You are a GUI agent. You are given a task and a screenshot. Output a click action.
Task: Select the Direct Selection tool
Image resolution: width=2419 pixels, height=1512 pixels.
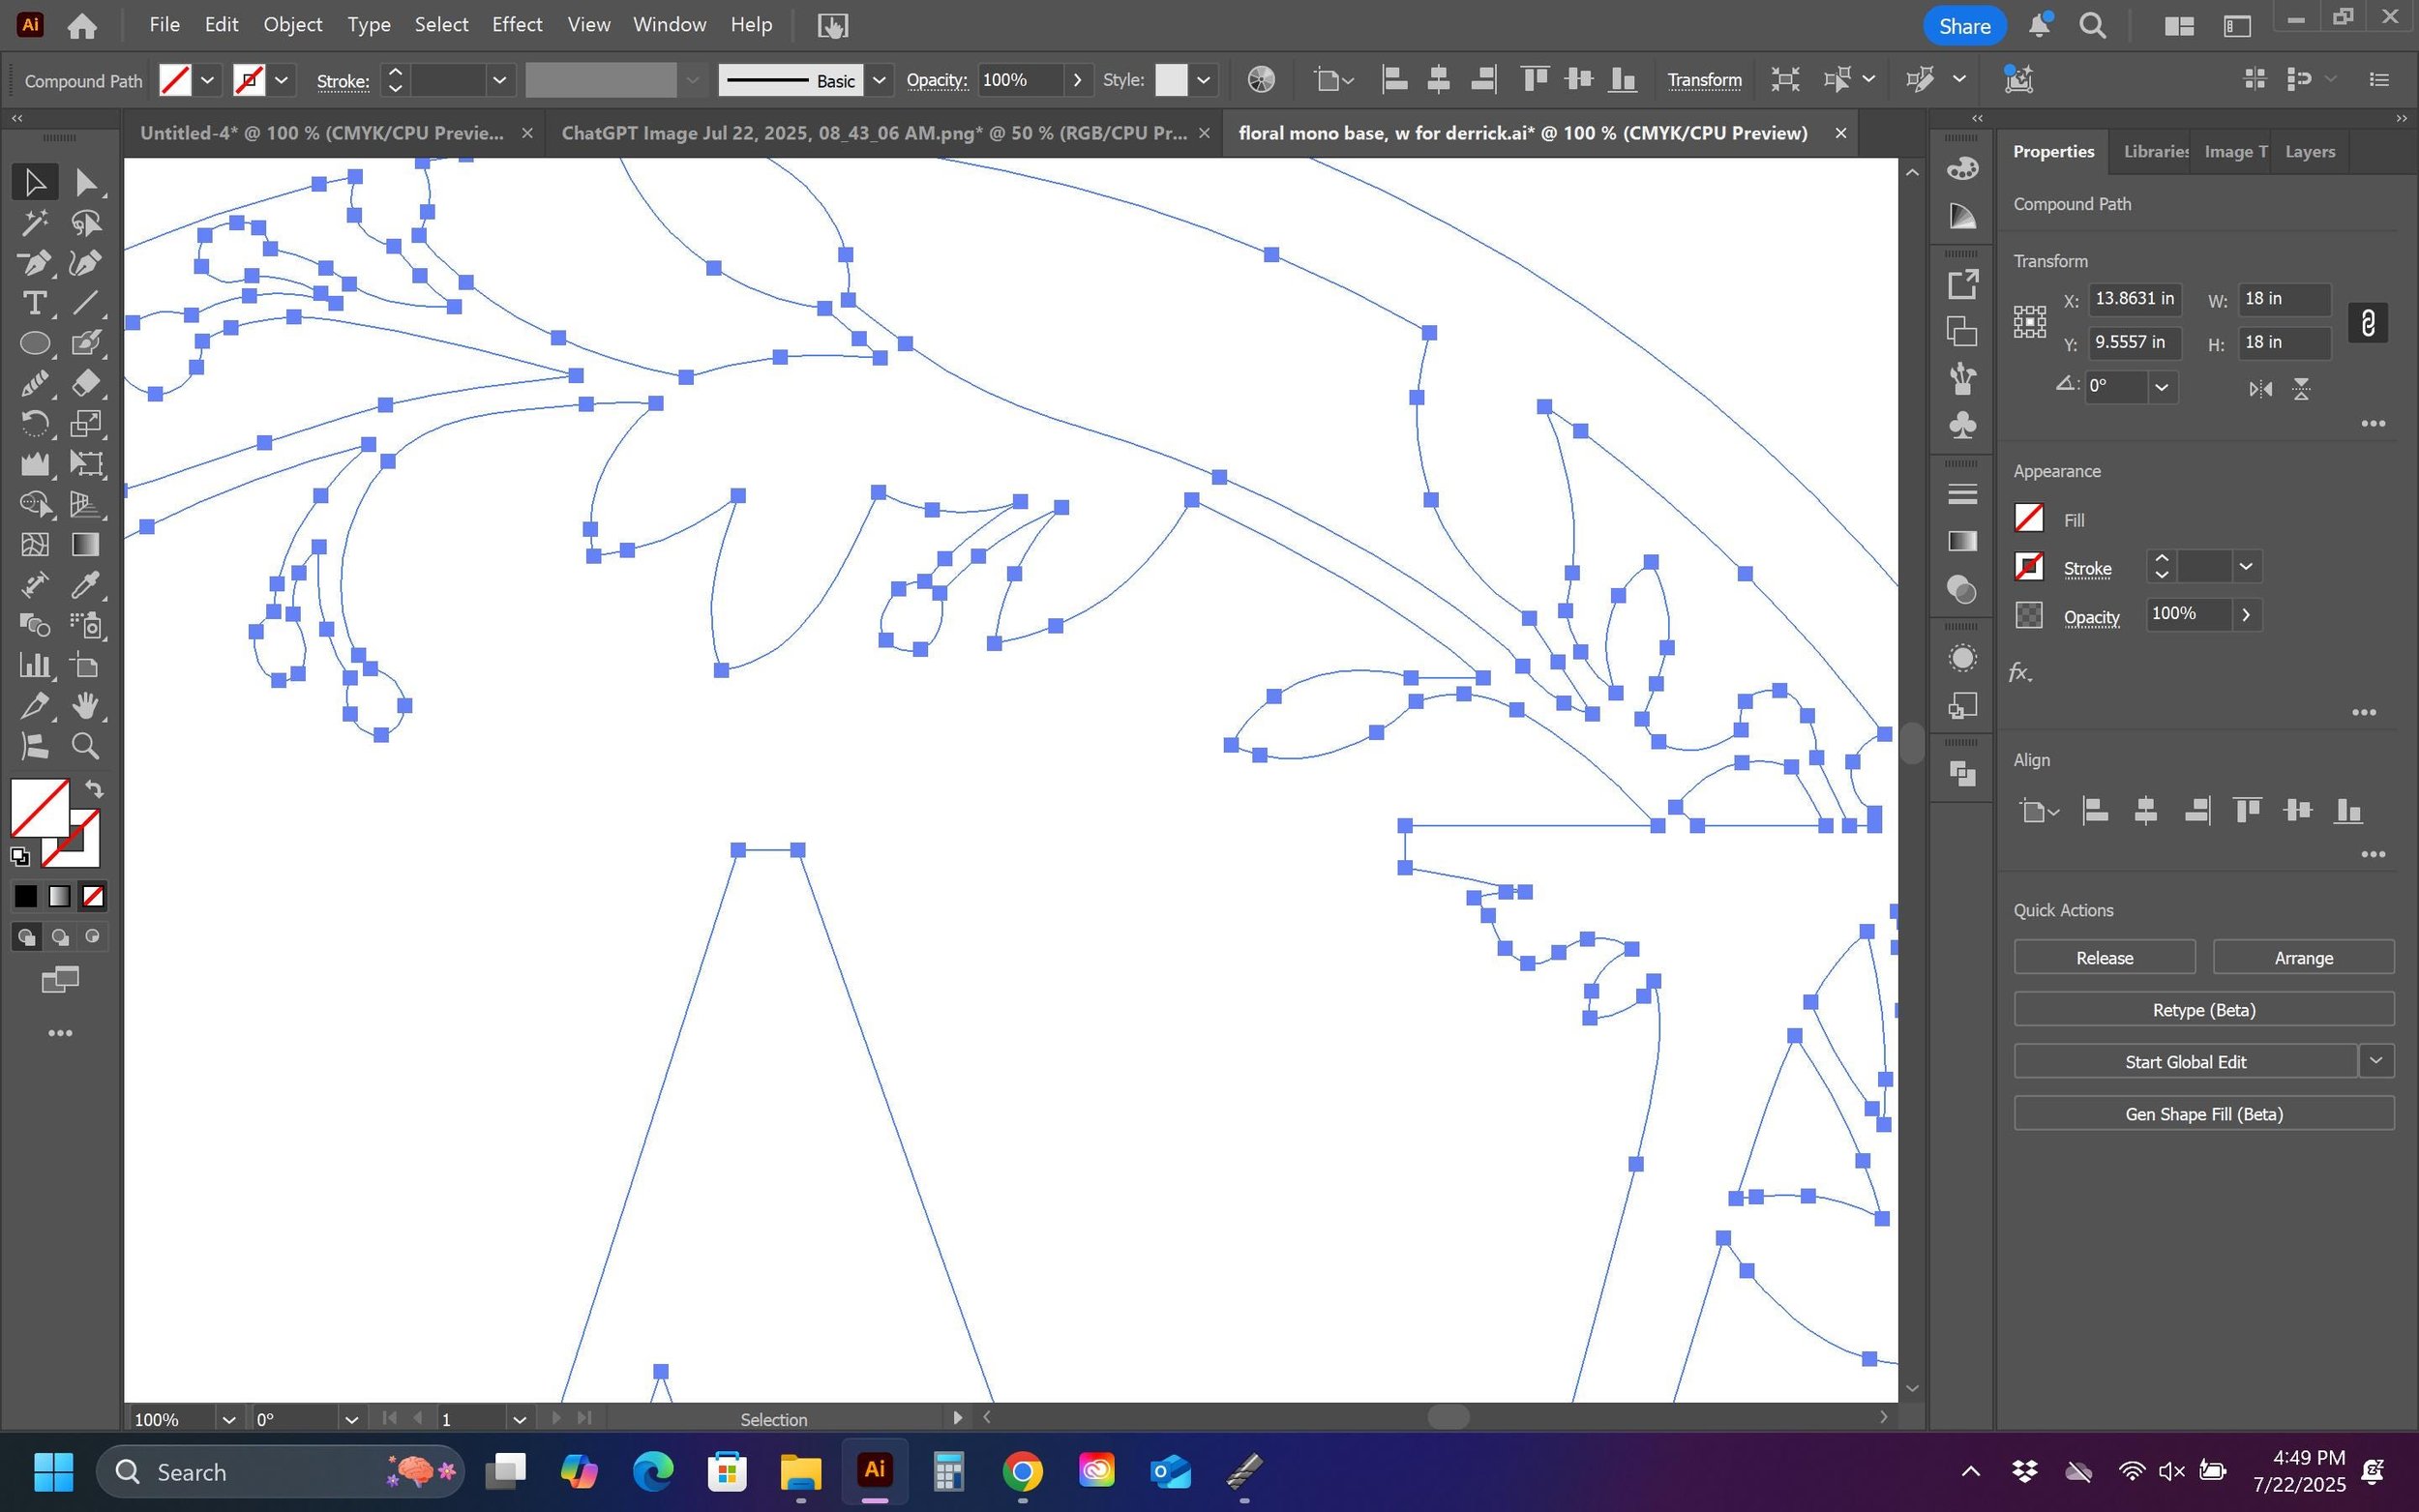pos(85,182)
